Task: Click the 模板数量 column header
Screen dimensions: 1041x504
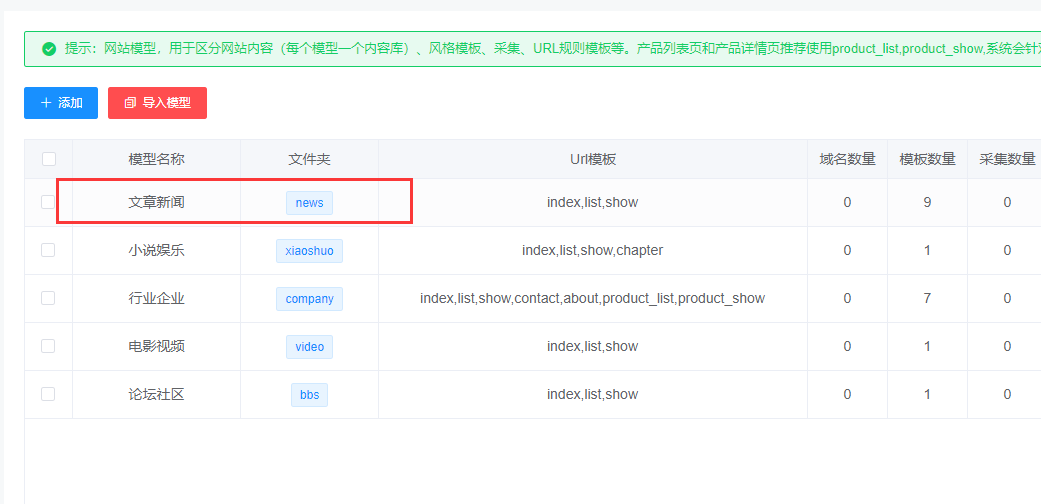Action: pos(927,159)
